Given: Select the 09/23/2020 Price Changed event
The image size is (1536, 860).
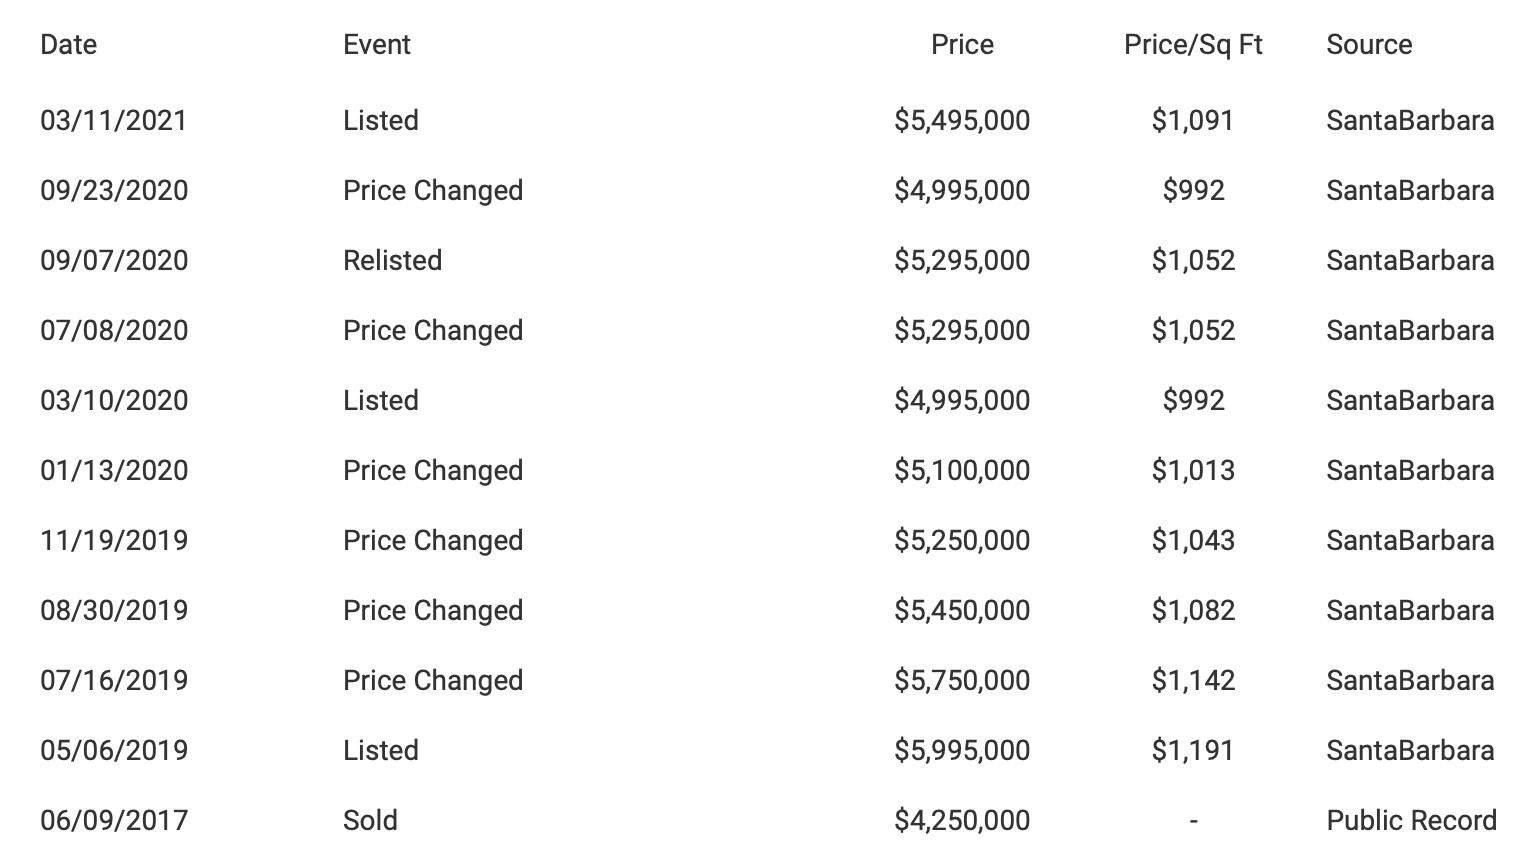Looking at the screenshot, I should [x=432, y=191].
